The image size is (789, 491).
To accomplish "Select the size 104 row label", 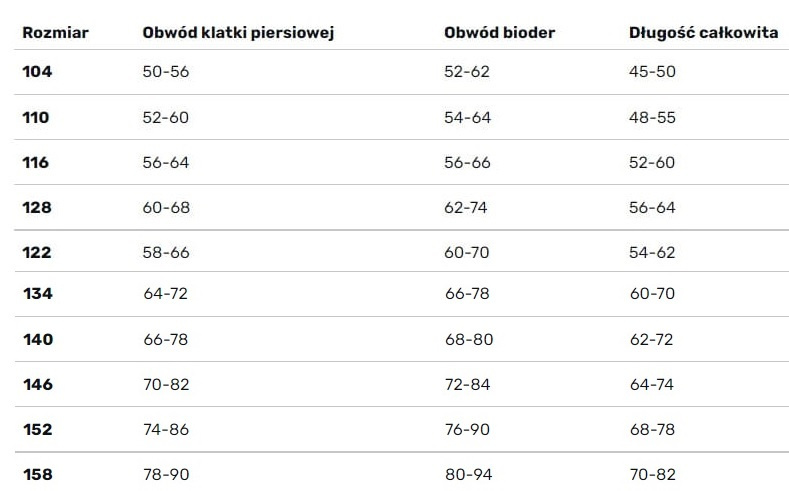I will pyautogui.click(x=37, y=72).
